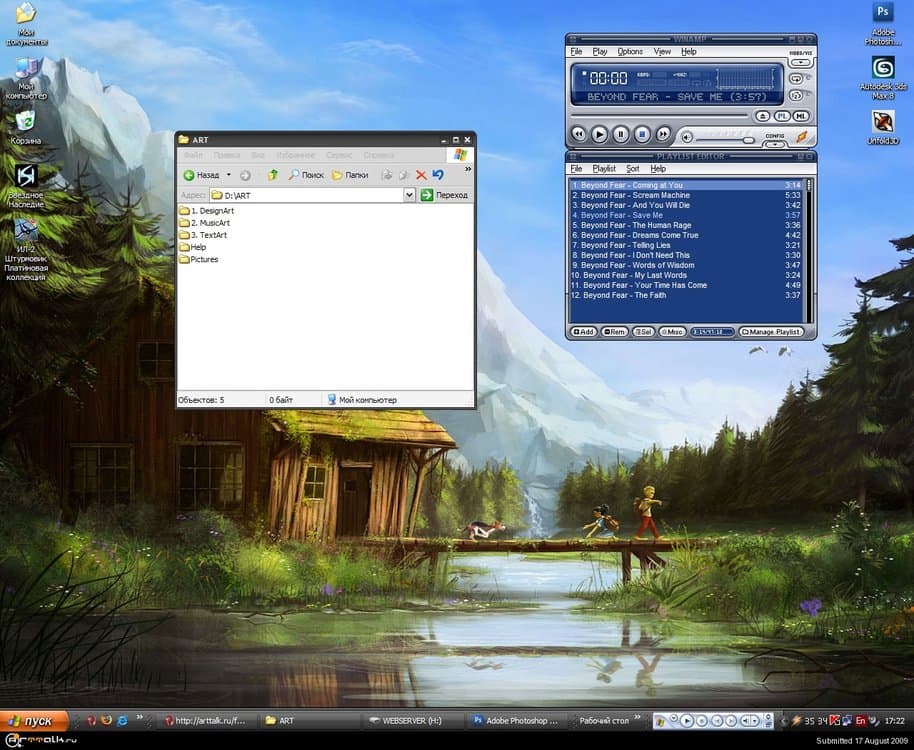Click the Sel button in the playlist editor
The height and width of the screenshot is (750, 914).
[x=644, y=332]
